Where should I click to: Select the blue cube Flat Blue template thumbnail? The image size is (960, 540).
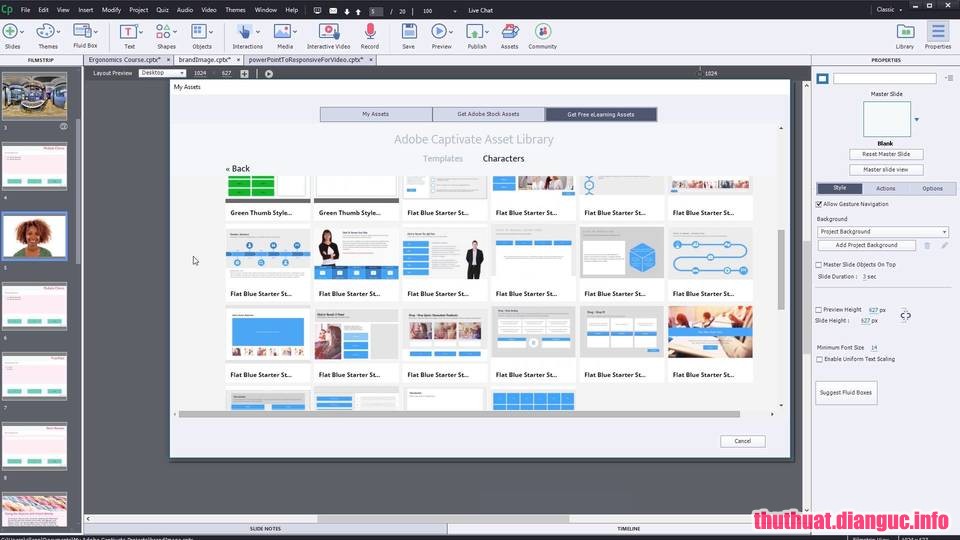tap(621, 253)
